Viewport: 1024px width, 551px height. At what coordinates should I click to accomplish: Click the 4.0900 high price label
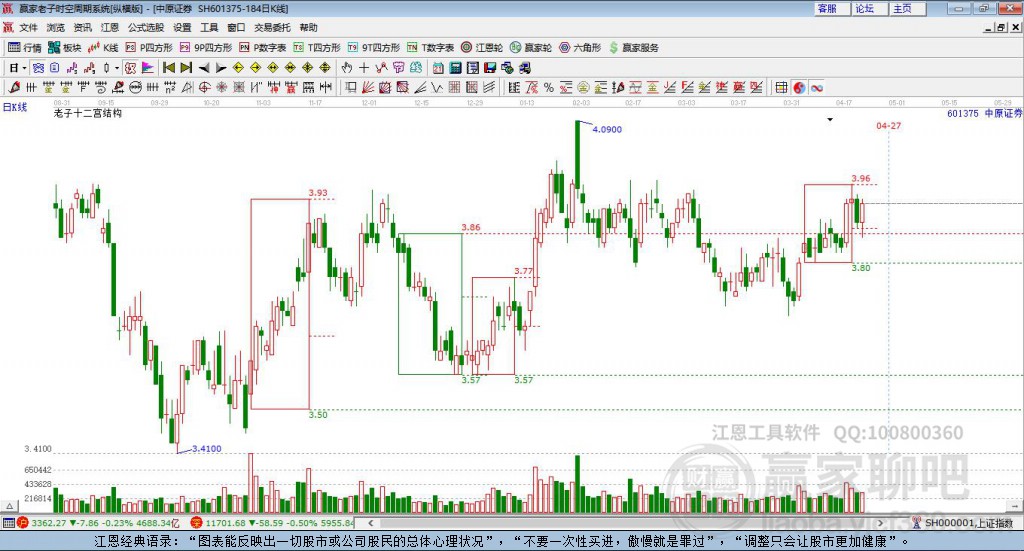[607, 129]
